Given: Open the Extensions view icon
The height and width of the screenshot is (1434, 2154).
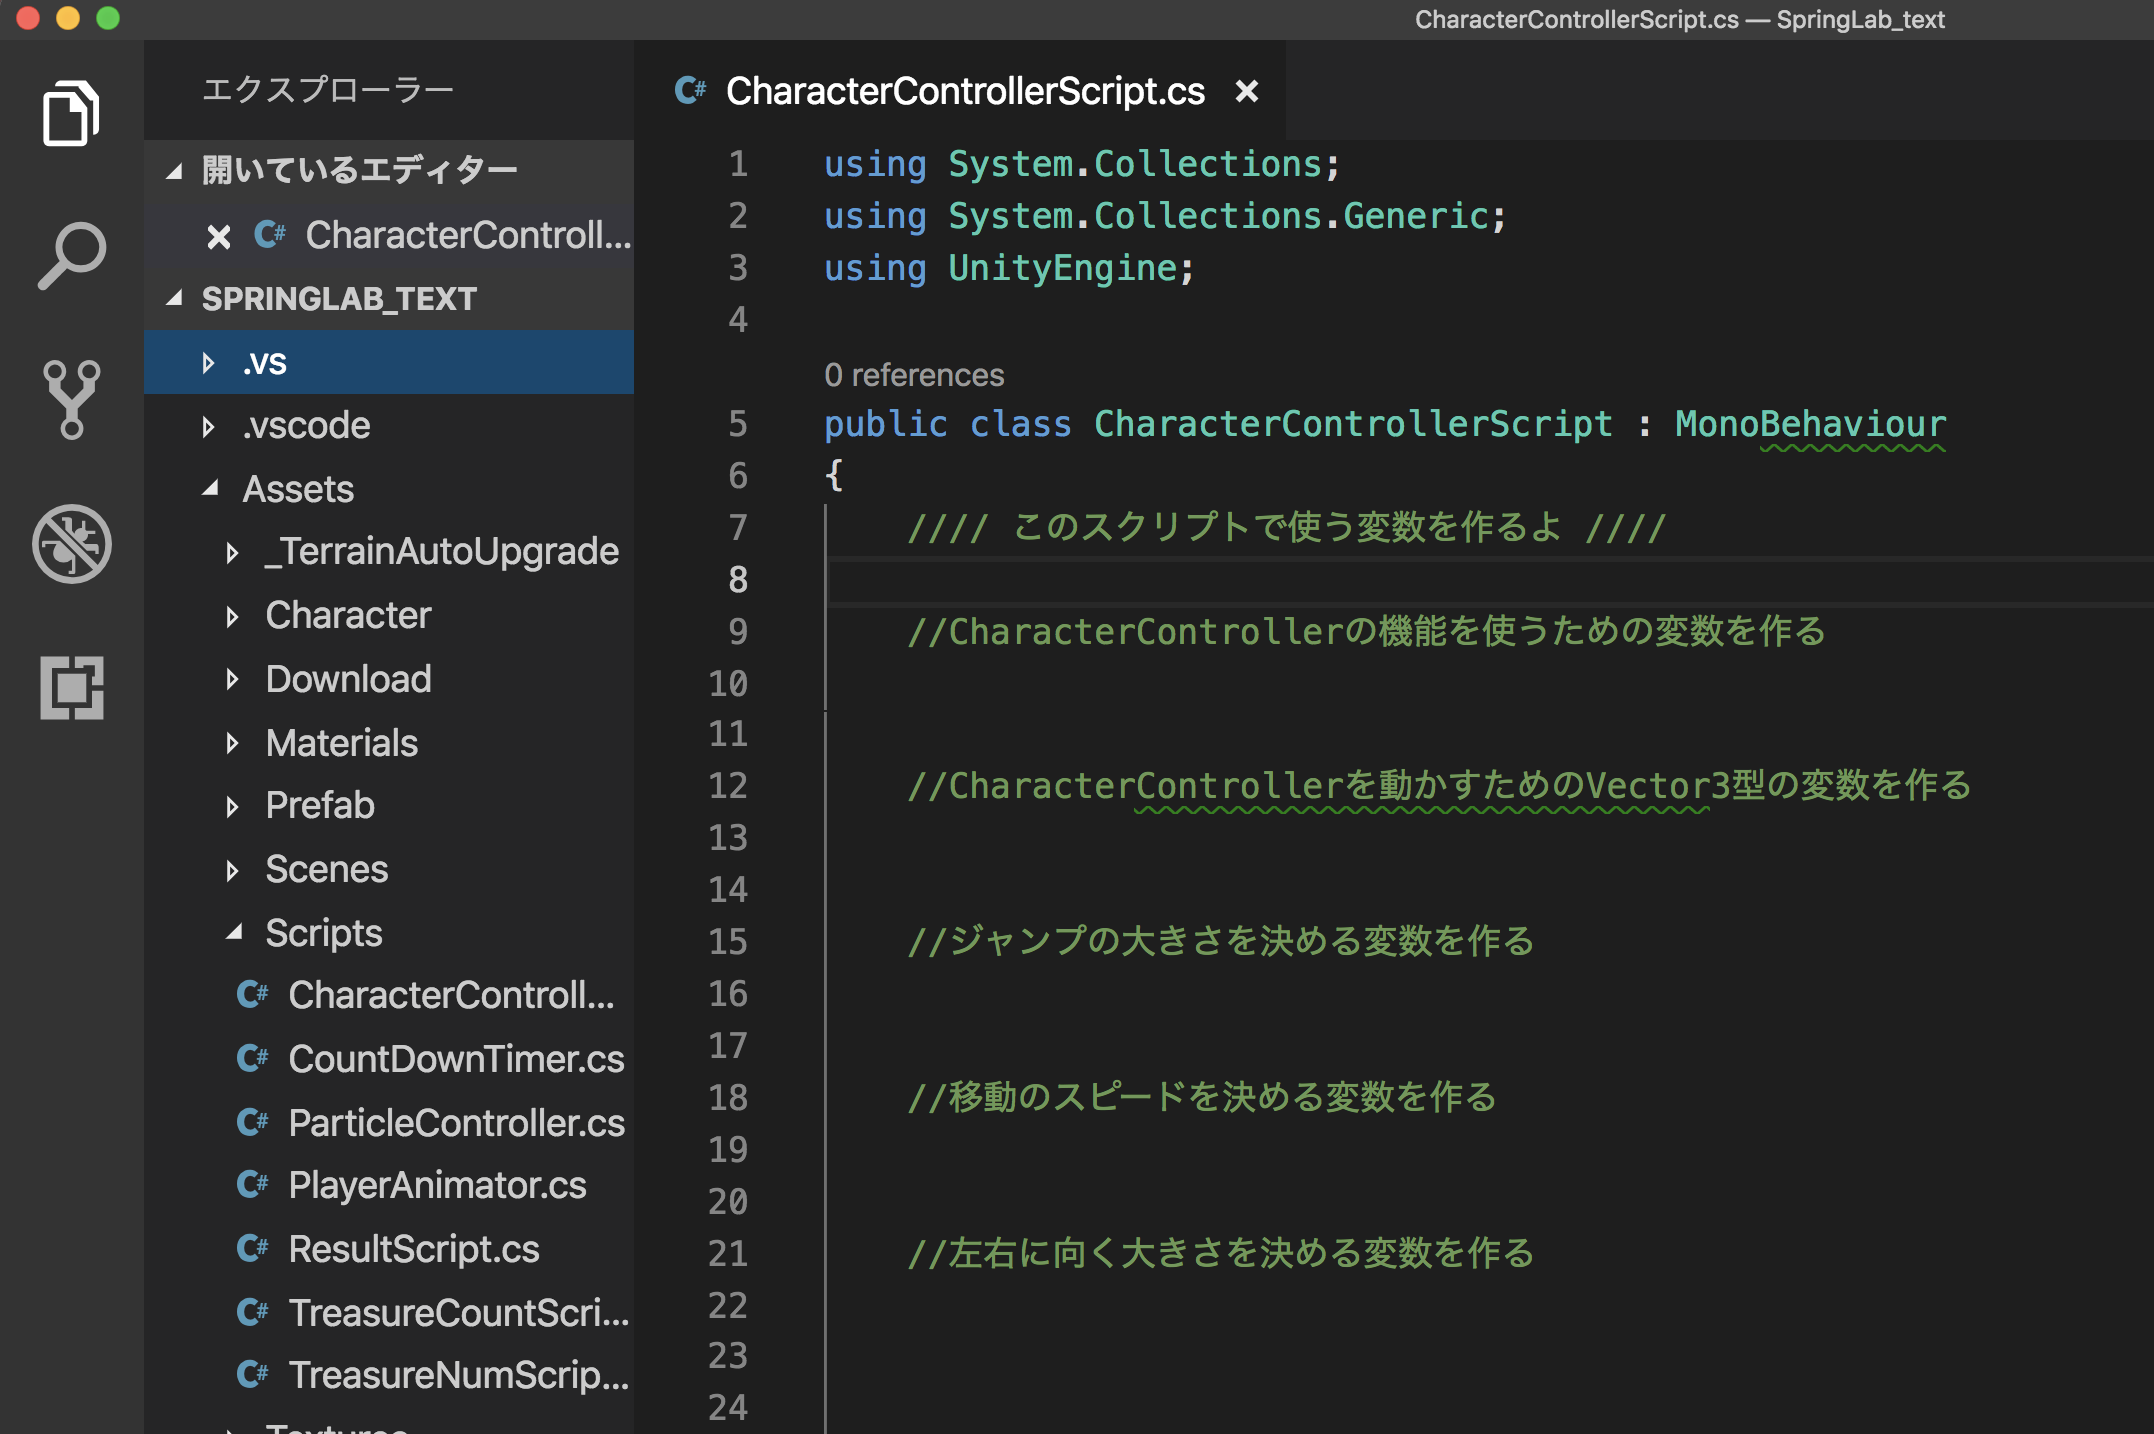Looking at the screenshot, I should [74, 688].
